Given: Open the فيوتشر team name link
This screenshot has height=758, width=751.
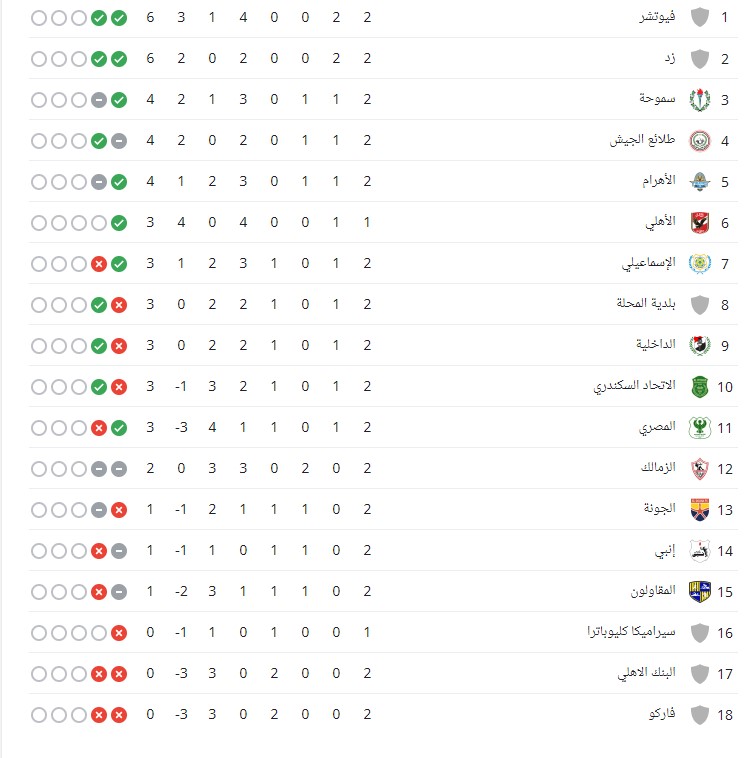Looking at the screenshot, I should (657, 17).
